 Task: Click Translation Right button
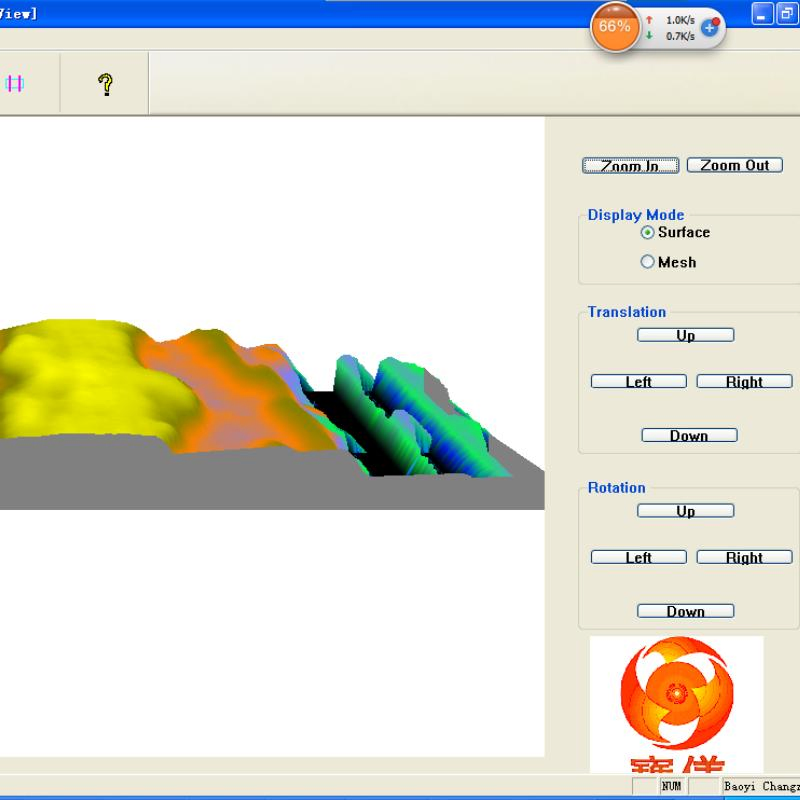pos(744,381)
